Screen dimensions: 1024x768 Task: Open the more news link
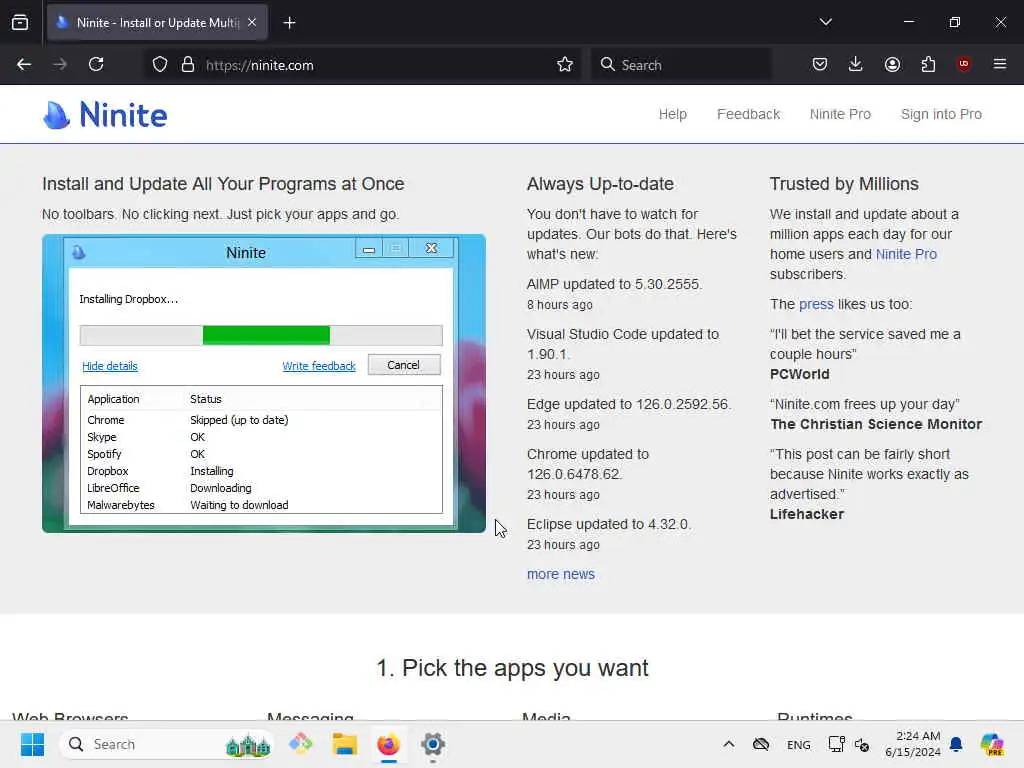pyautogui.click(x=561, y=574)
